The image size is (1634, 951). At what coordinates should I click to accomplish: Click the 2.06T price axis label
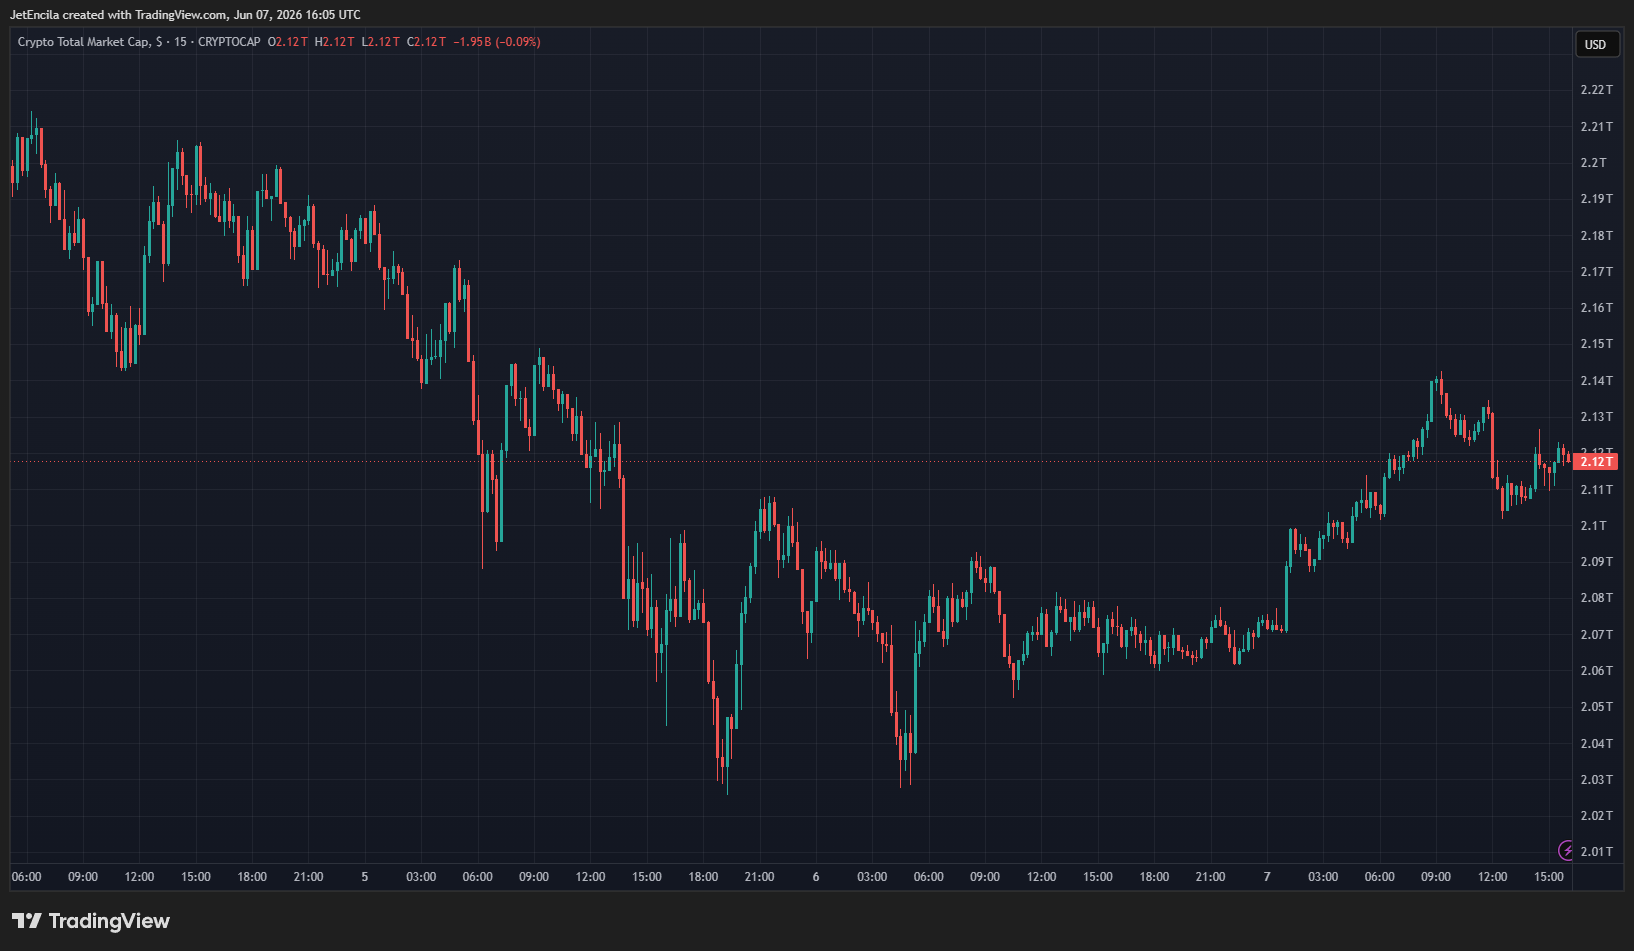click(x=1596, y=671)
